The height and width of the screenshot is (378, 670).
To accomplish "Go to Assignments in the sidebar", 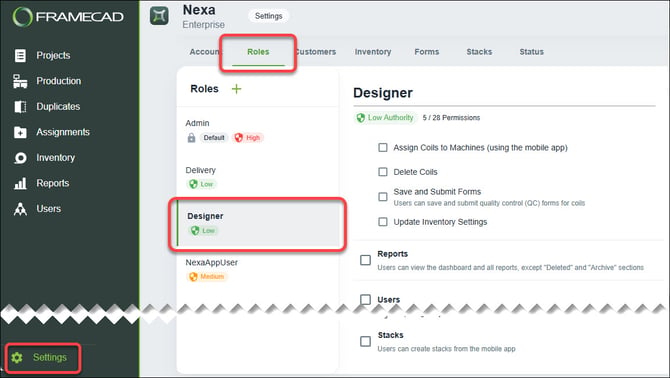I will coord(63,132).
